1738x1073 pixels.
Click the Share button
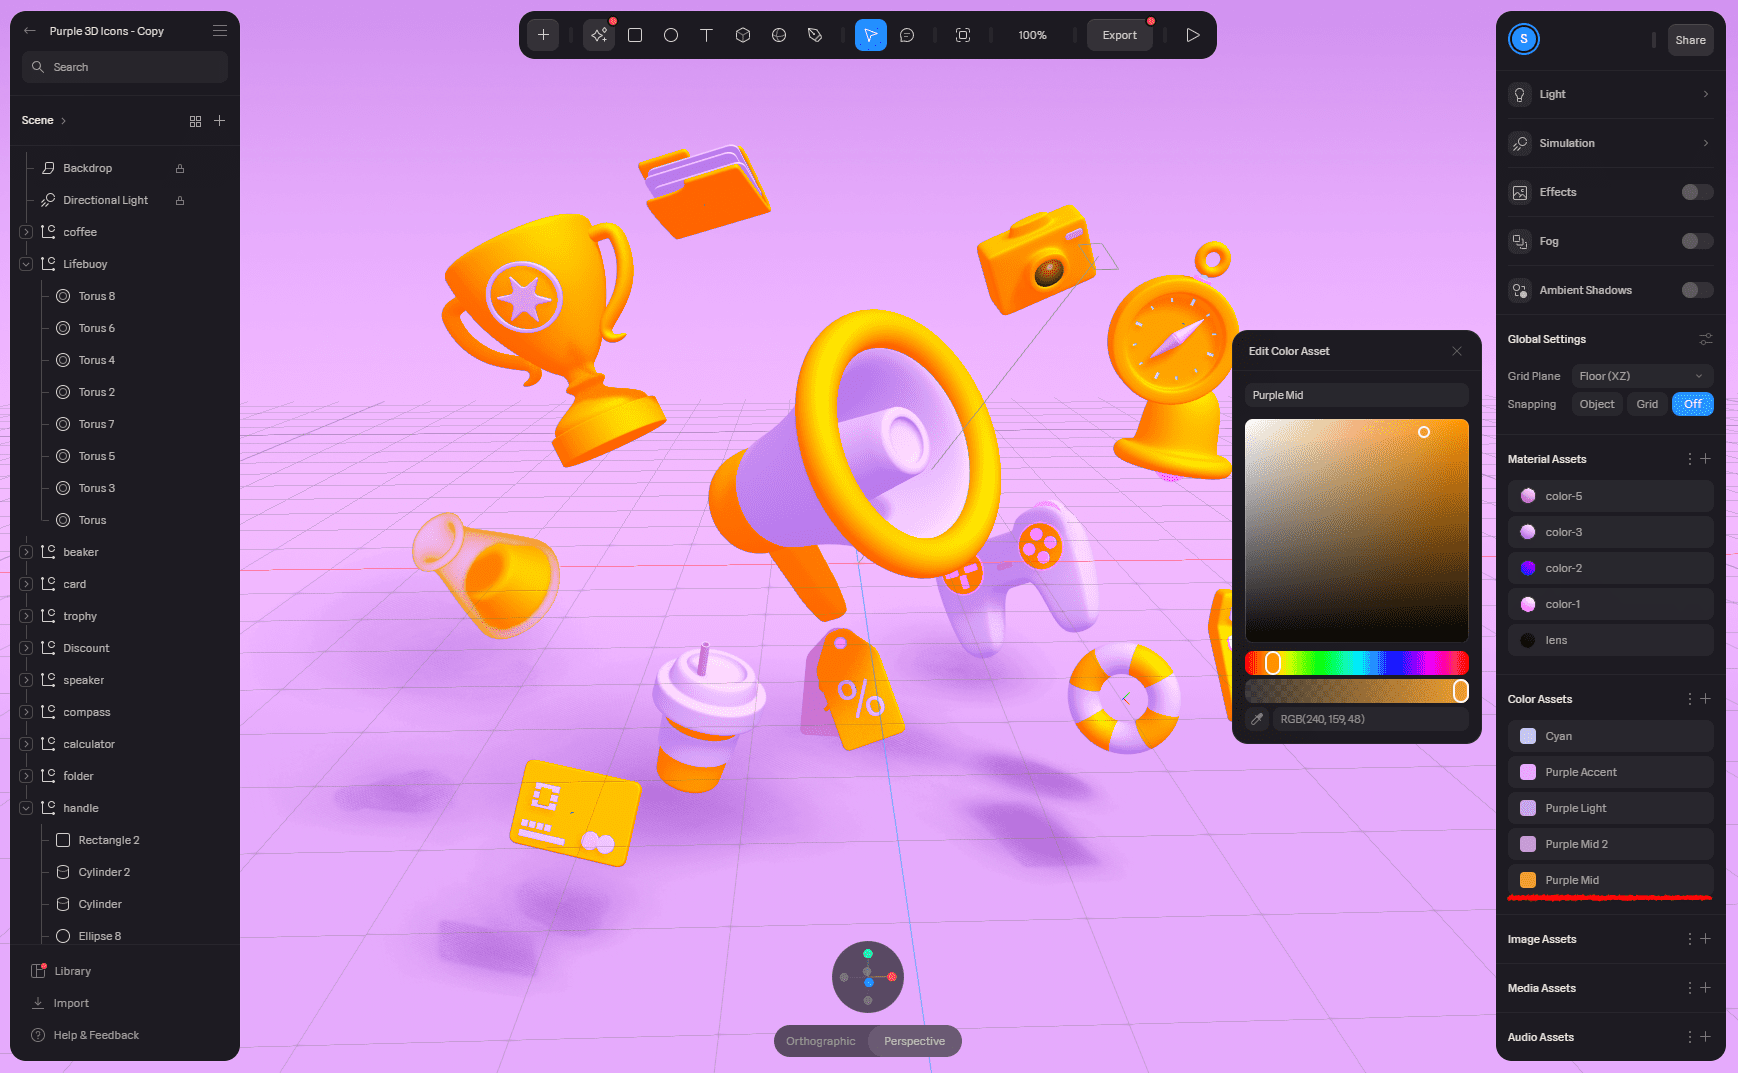[x=1691, y=40]
